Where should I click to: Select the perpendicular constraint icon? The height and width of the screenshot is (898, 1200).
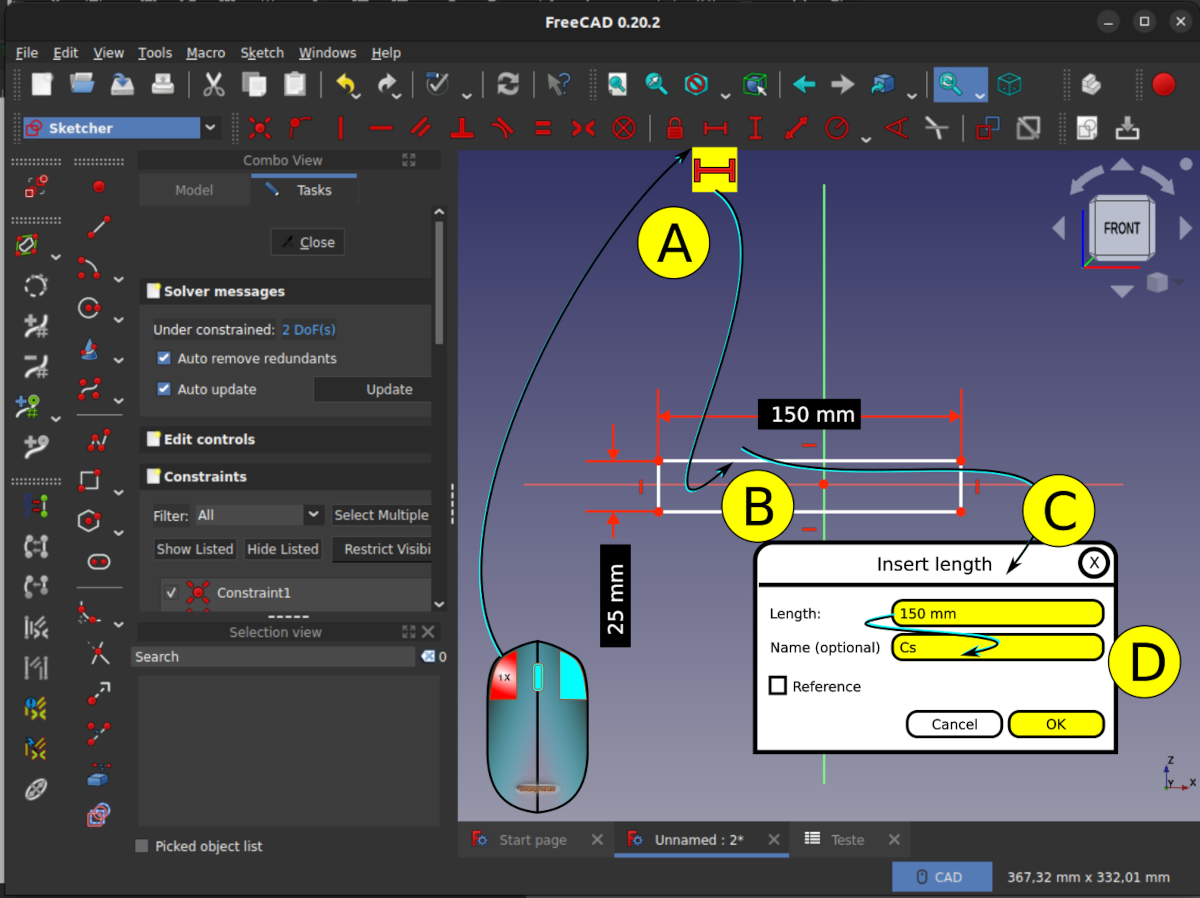pos(461,128)
